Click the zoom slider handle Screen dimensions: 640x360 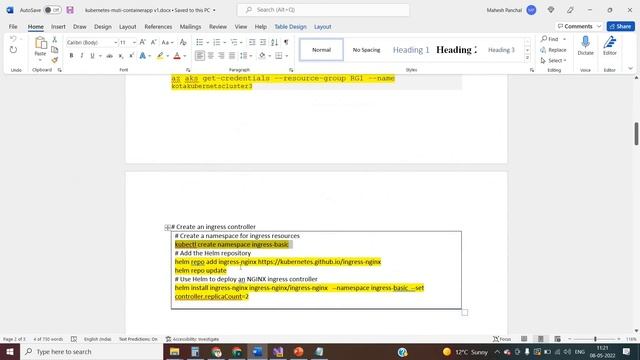(595, 339)
